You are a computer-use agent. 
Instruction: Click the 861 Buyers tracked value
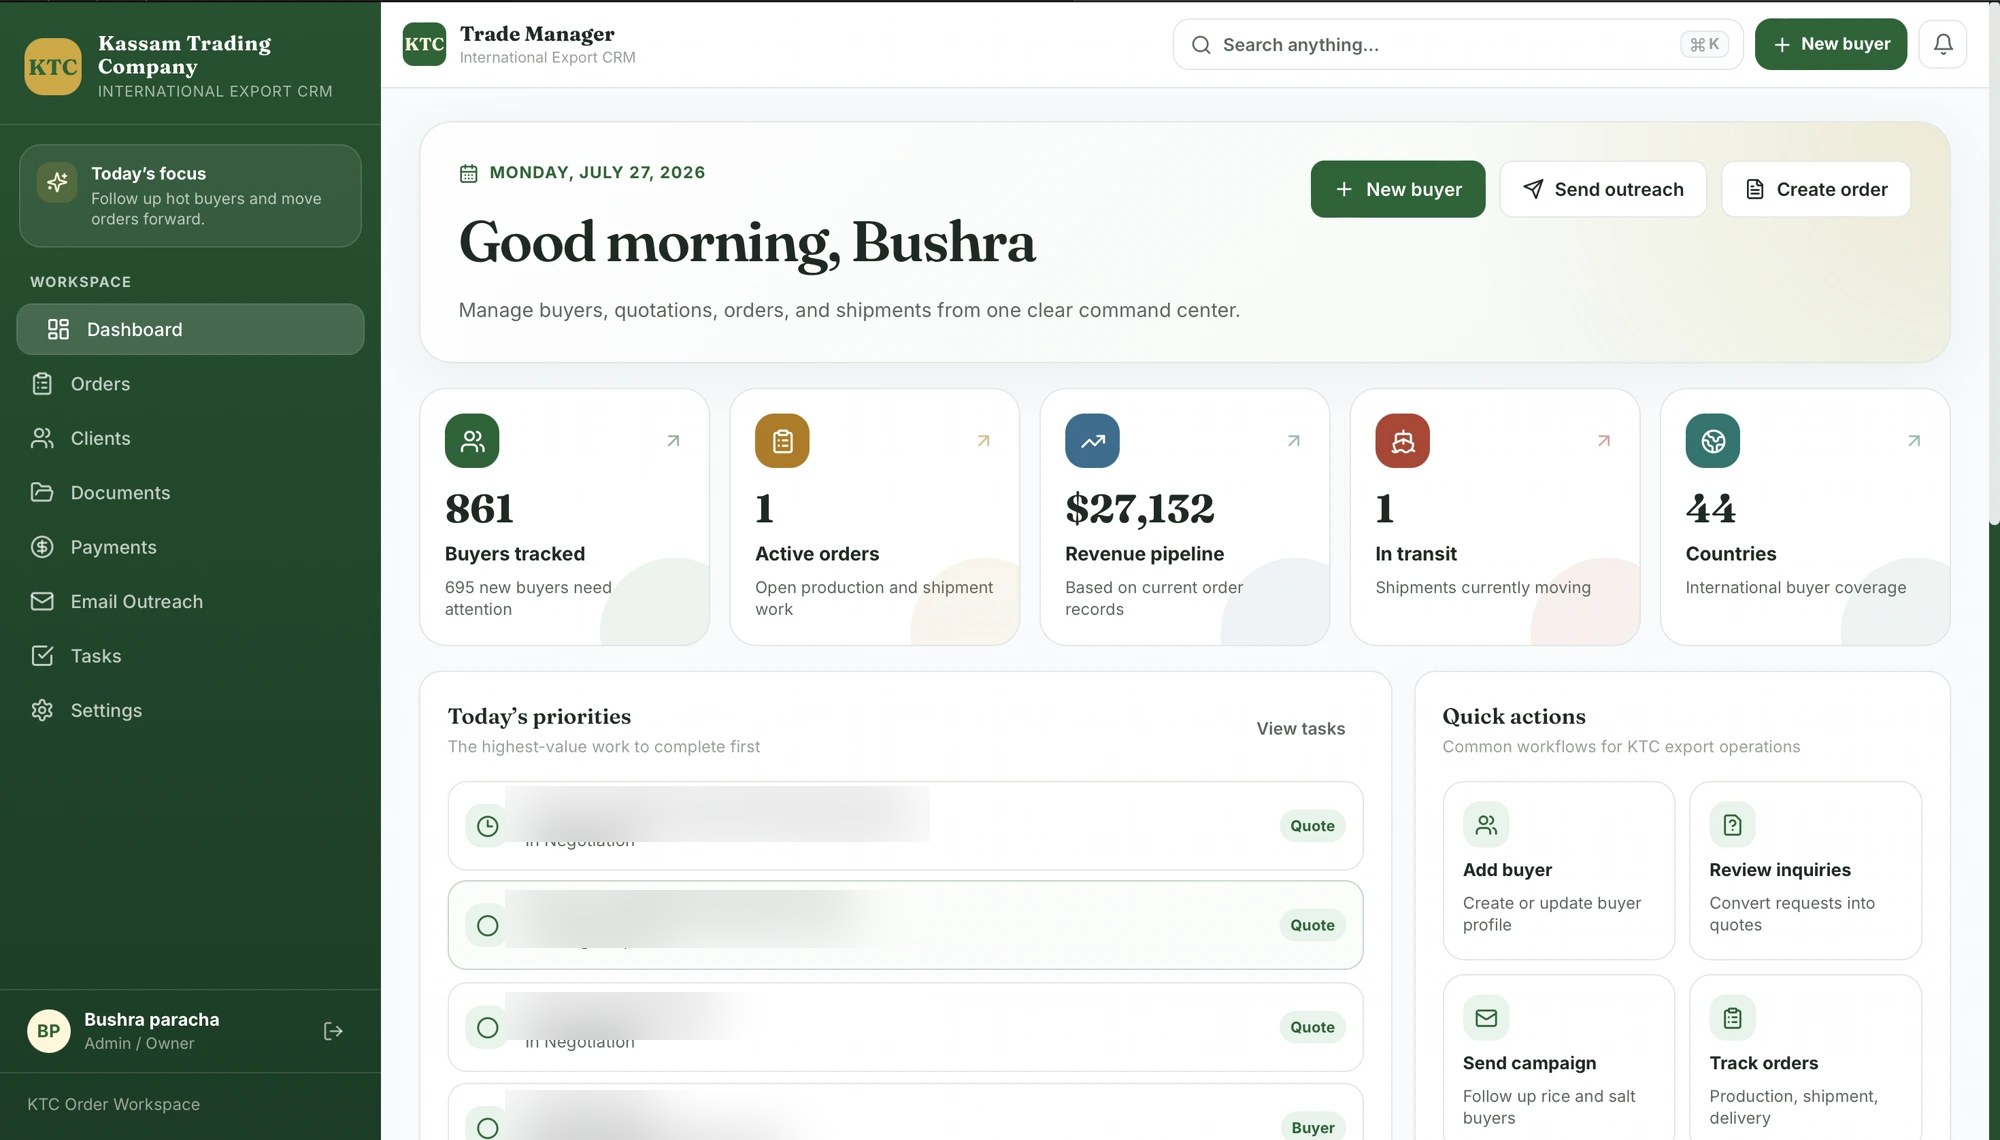pyautogui.click(x=479, y=509)
